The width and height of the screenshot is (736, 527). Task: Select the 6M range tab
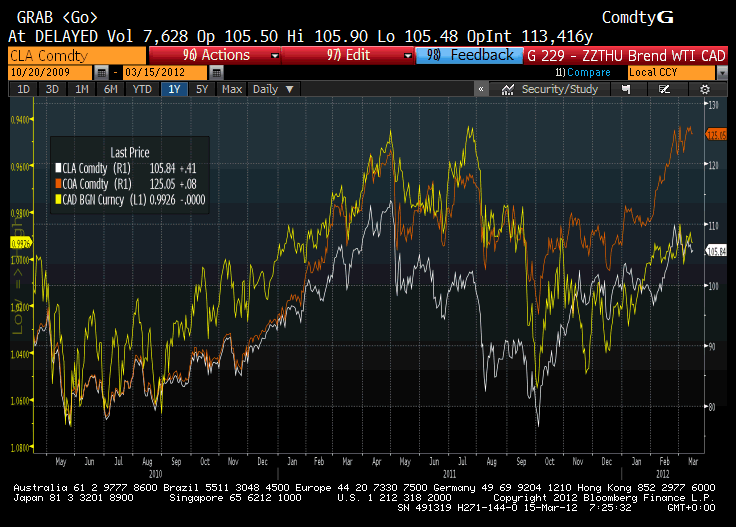coord(110,89)
